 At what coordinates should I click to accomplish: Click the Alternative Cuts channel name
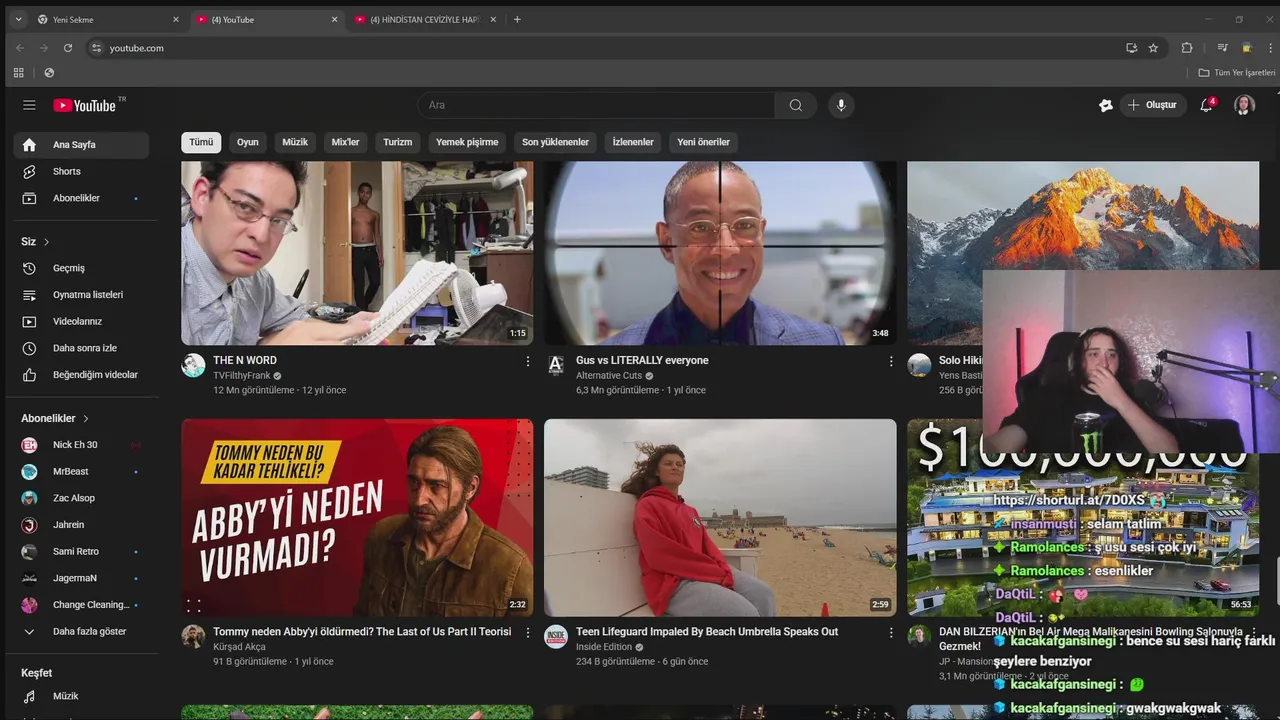tap(609, 376)
